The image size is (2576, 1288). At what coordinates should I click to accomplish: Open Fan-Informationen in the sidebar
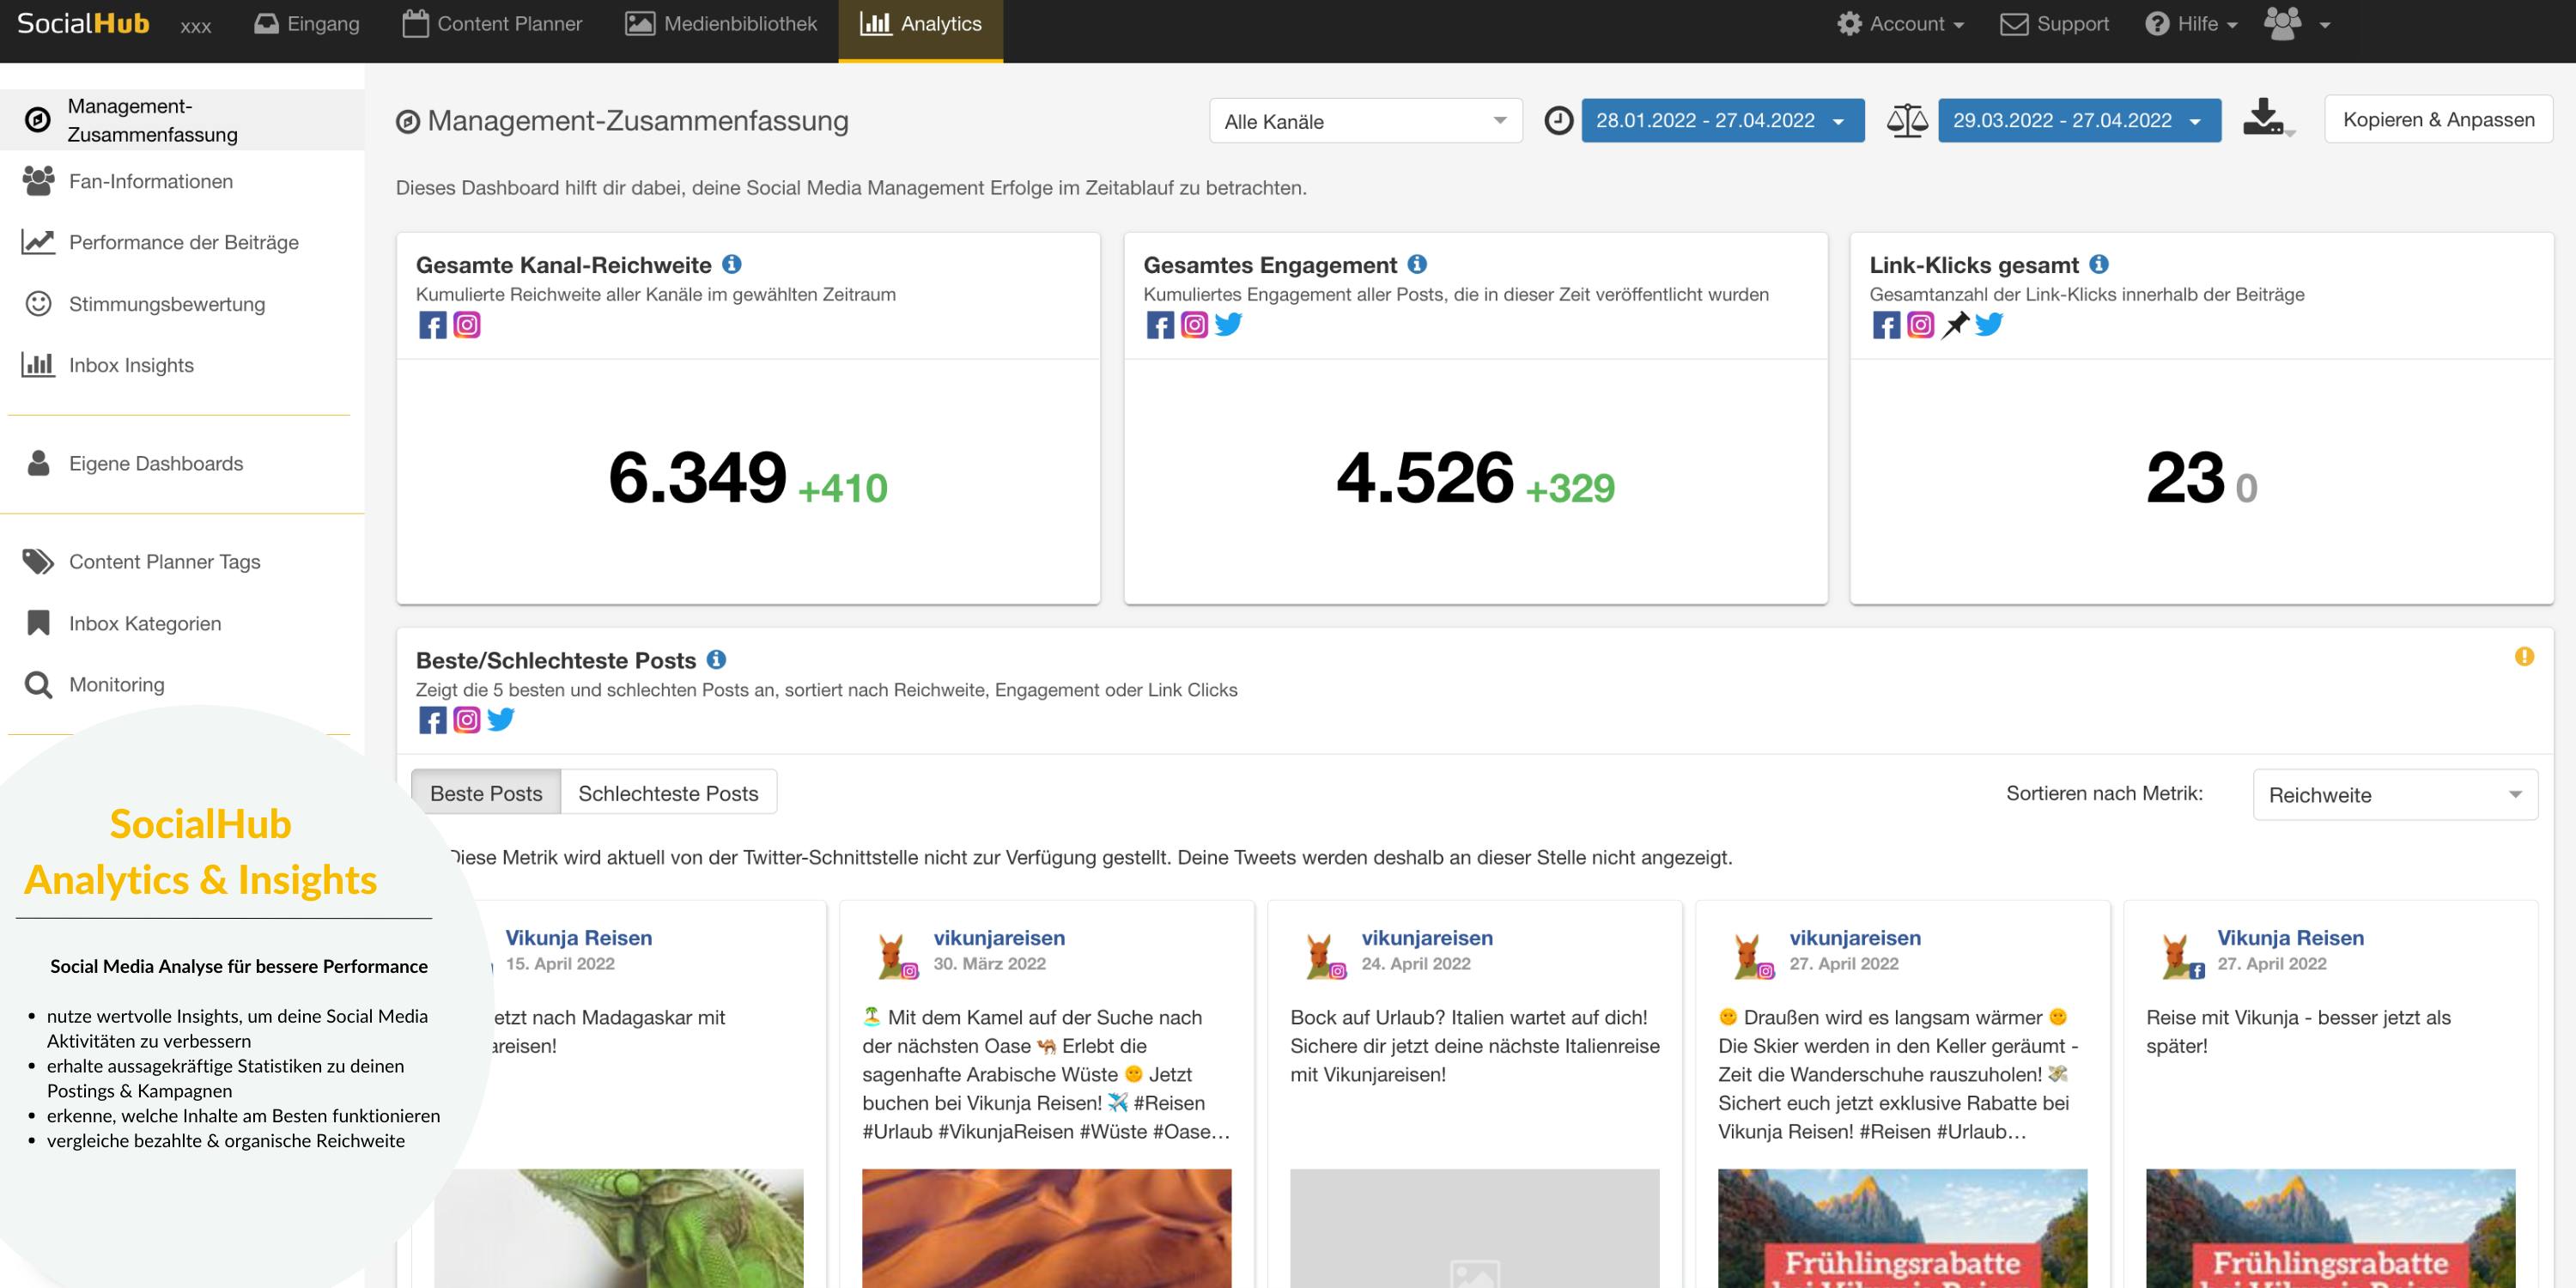[x=151, y=181]
